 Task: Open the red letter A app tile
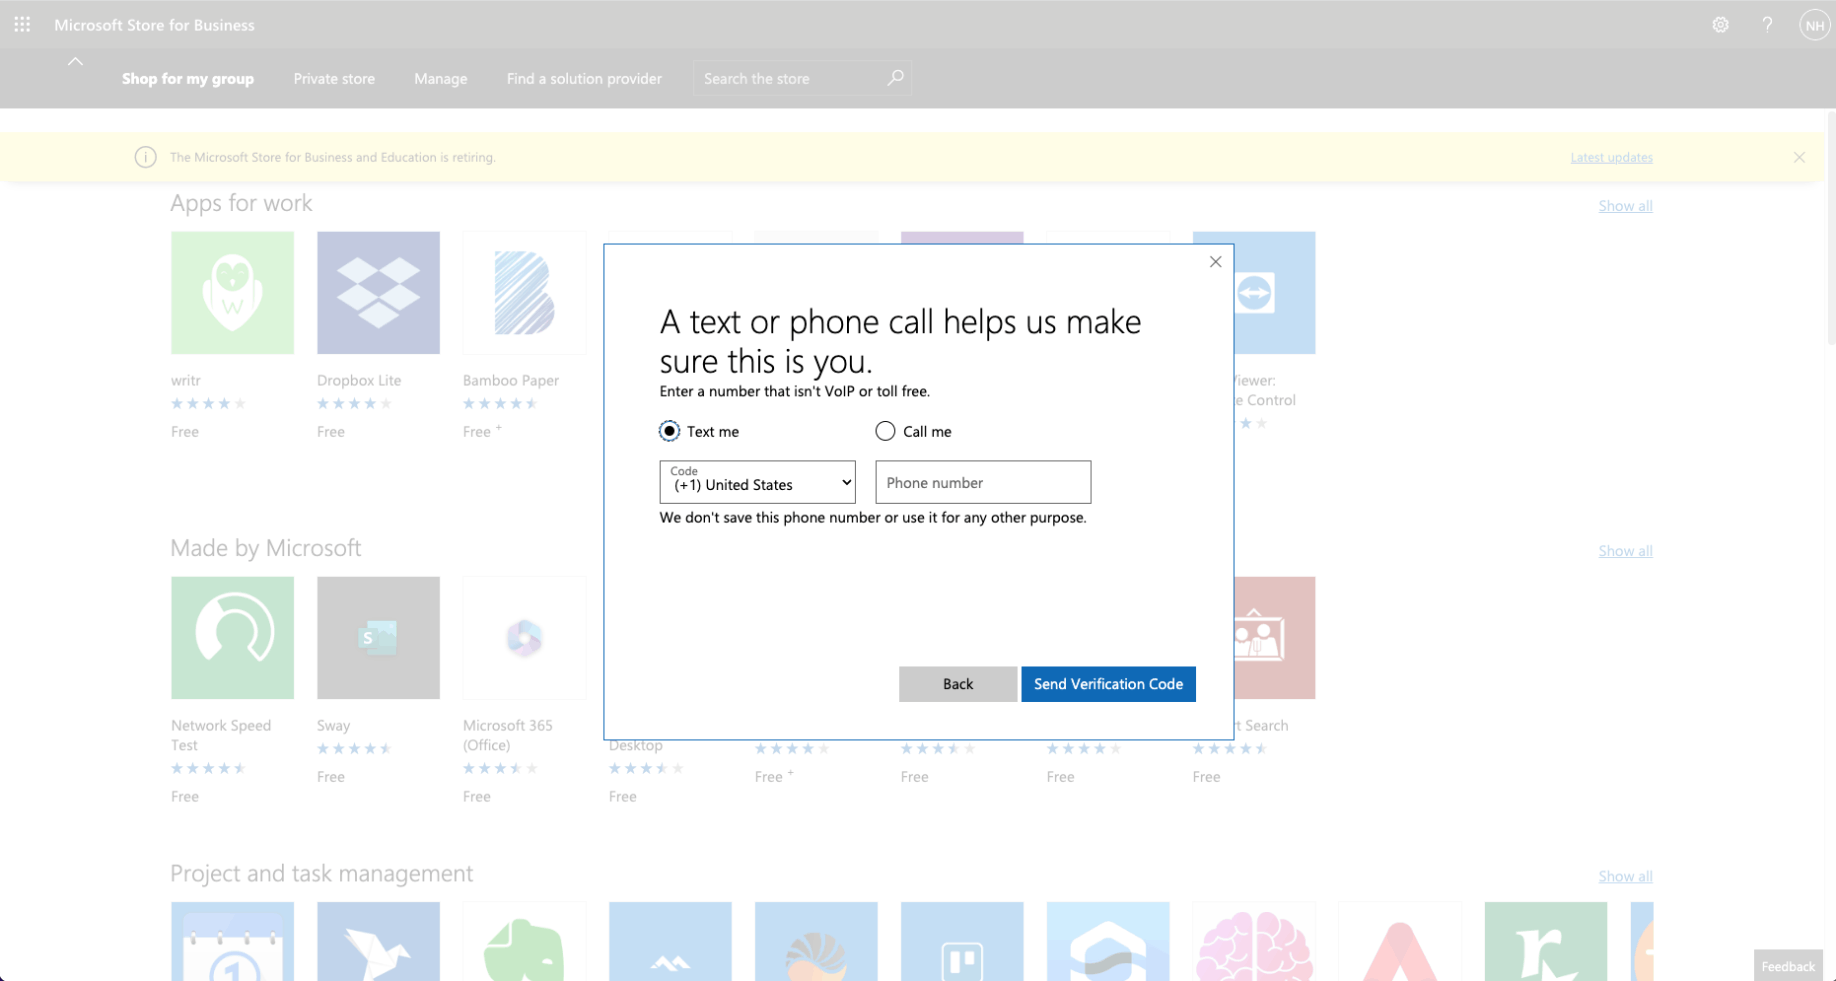point(1400,941)
